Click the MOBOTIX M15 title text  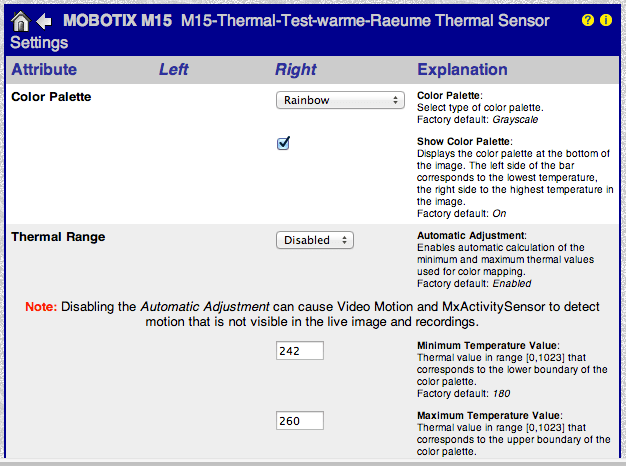pyautogui.click(x=116, y=21)
